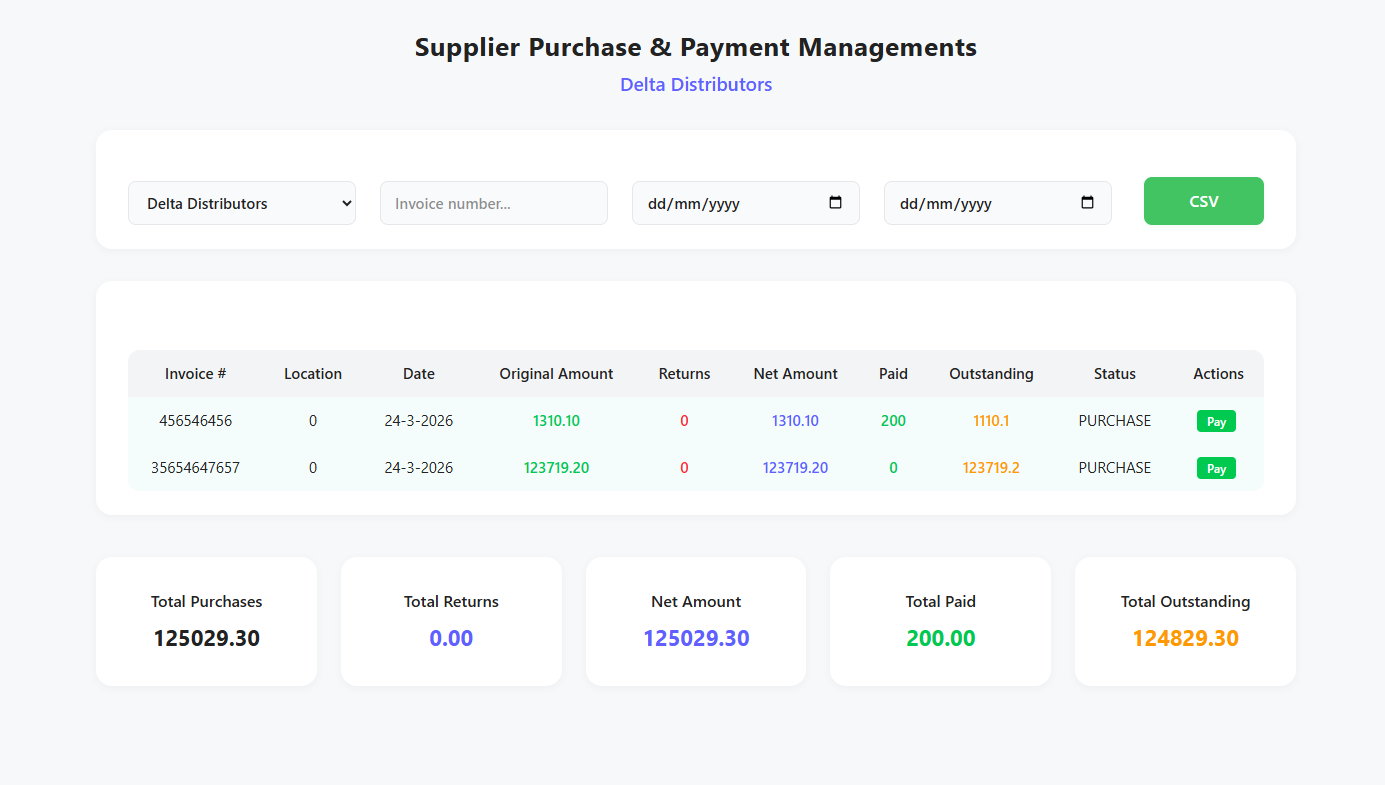Click the paid value 200 in table
This screenshot has height=785, width=1385.
point(893,421)
